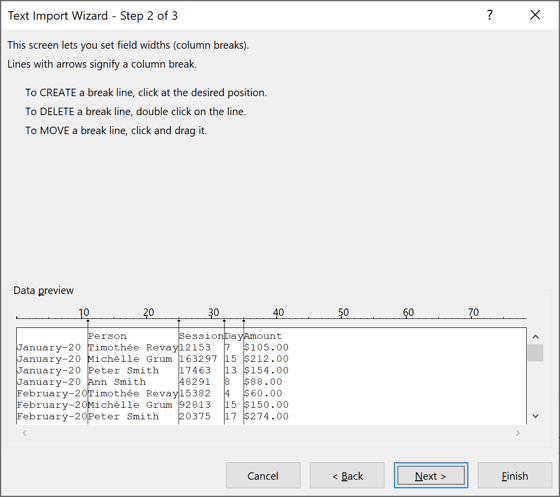The height and width of the screenshot is (497, 560).
Task: Click the 'Amount' header in data preview
Action: (263, 336)
